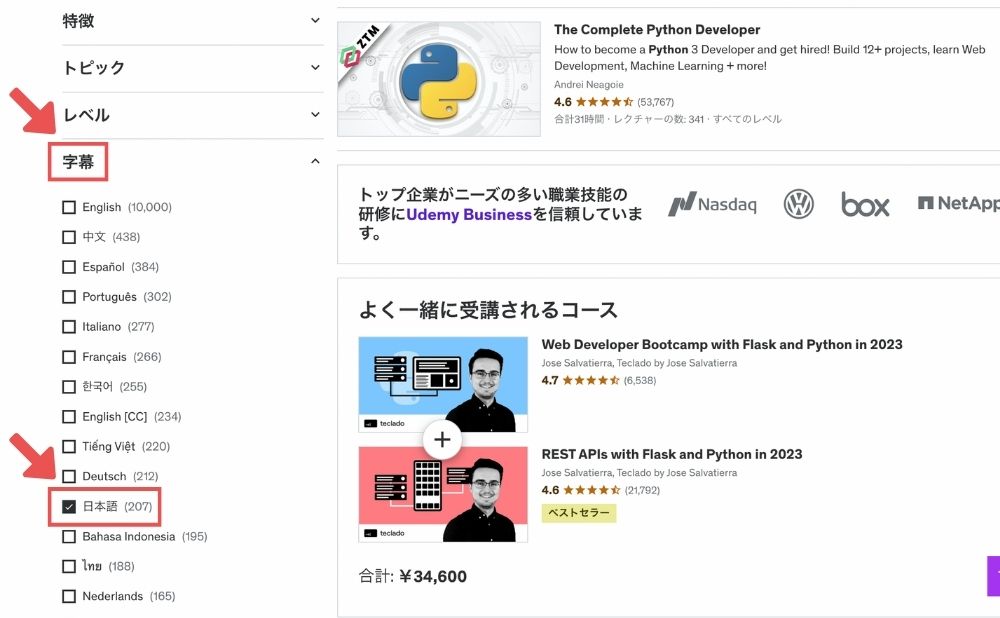Expand the レベル filter chevron
Screen dimensions: 1000x618
coord(315,115)
